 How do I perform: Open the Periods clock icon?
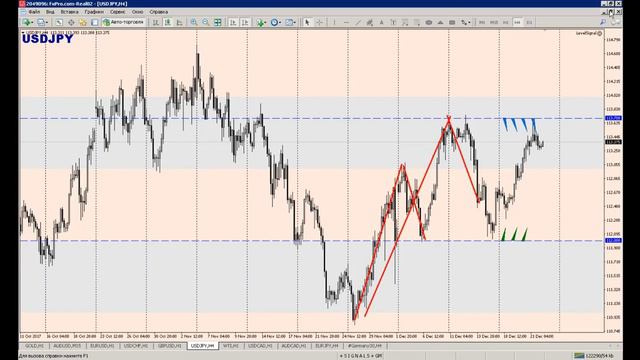[274, 22]
